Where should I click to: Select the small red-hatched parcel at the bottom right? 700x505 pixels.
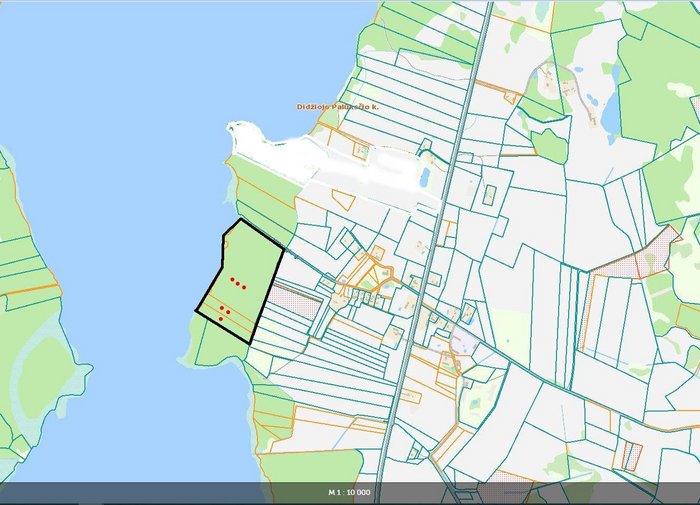(632, 455)
